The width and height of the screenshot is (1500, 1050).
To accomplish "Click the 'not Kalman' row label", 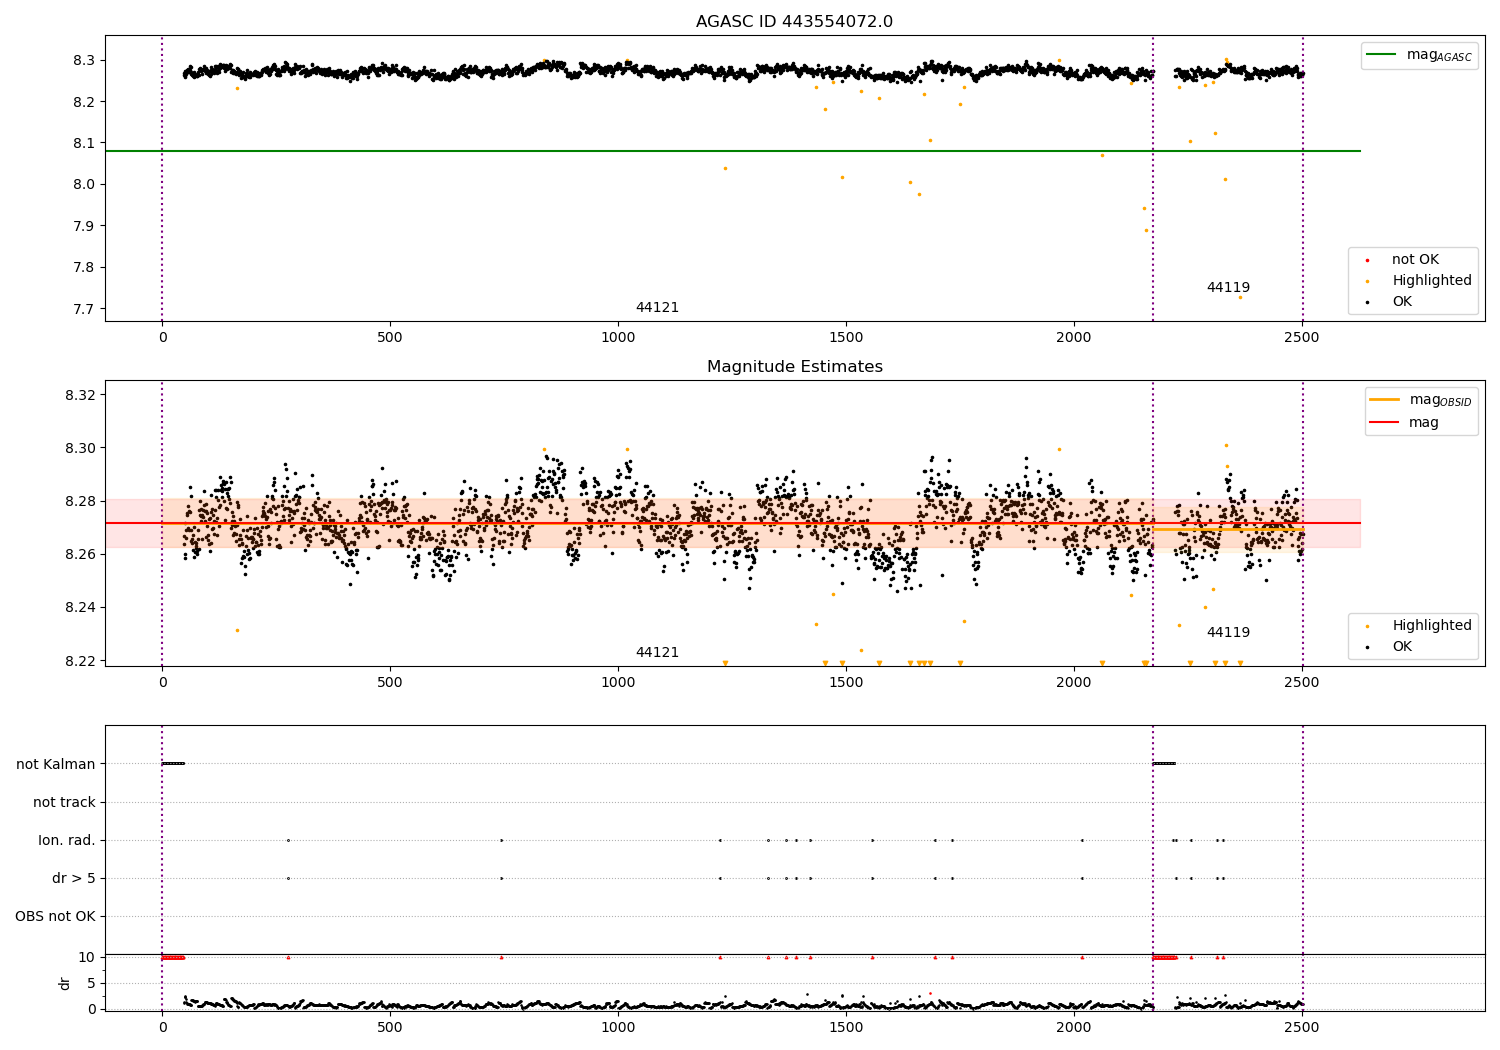I will click(x=56, y=764).
